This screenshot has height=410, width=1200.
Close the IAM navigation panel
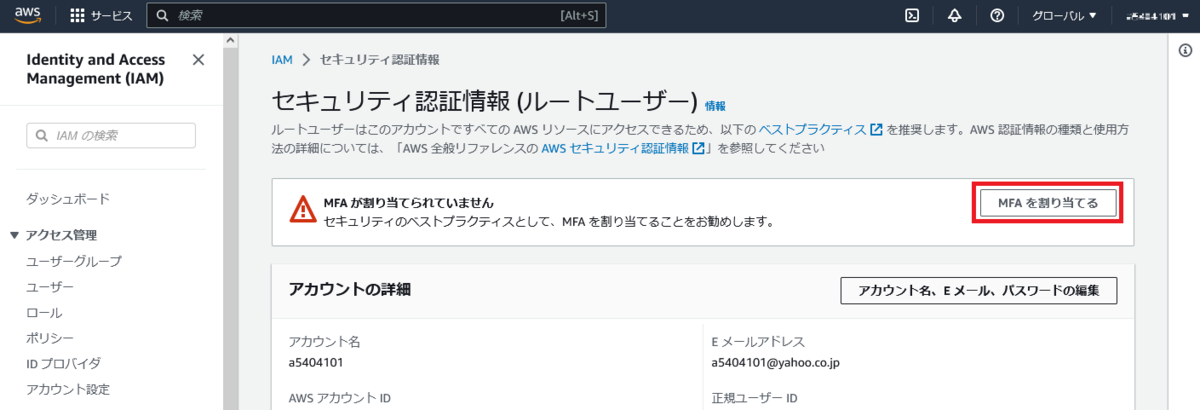198,60
